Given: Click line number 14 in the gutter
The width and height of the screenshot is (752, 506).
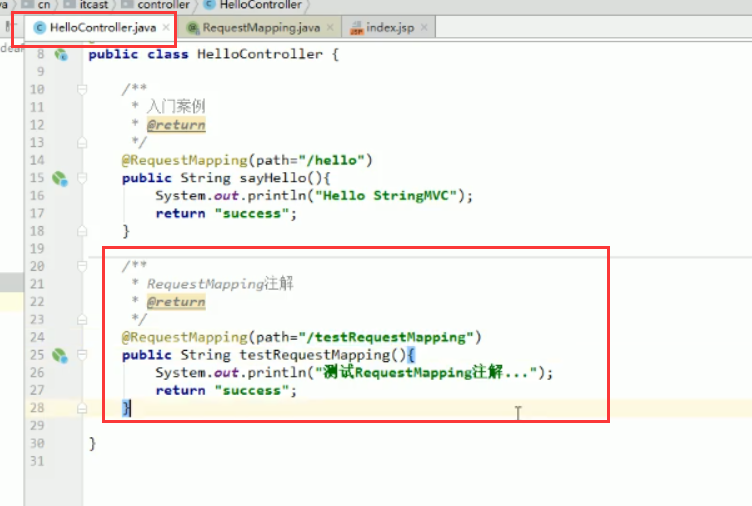Looking at the screenshot, I should [37, 160].
